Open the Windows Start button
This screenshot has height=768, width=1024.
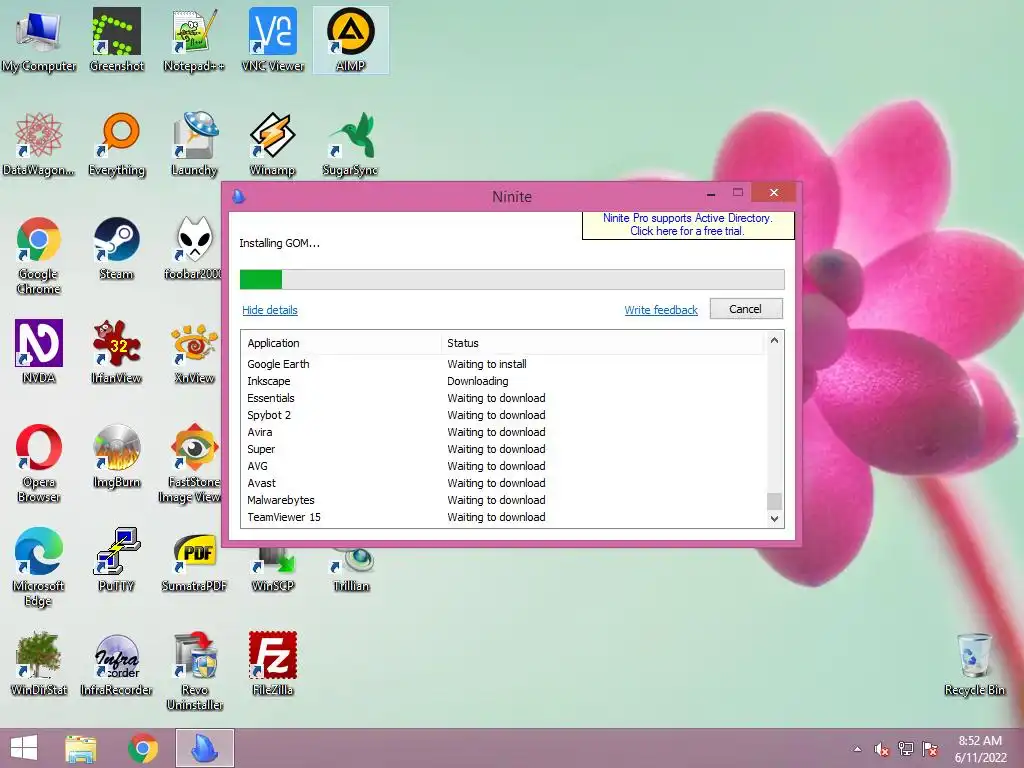(24, 748)
